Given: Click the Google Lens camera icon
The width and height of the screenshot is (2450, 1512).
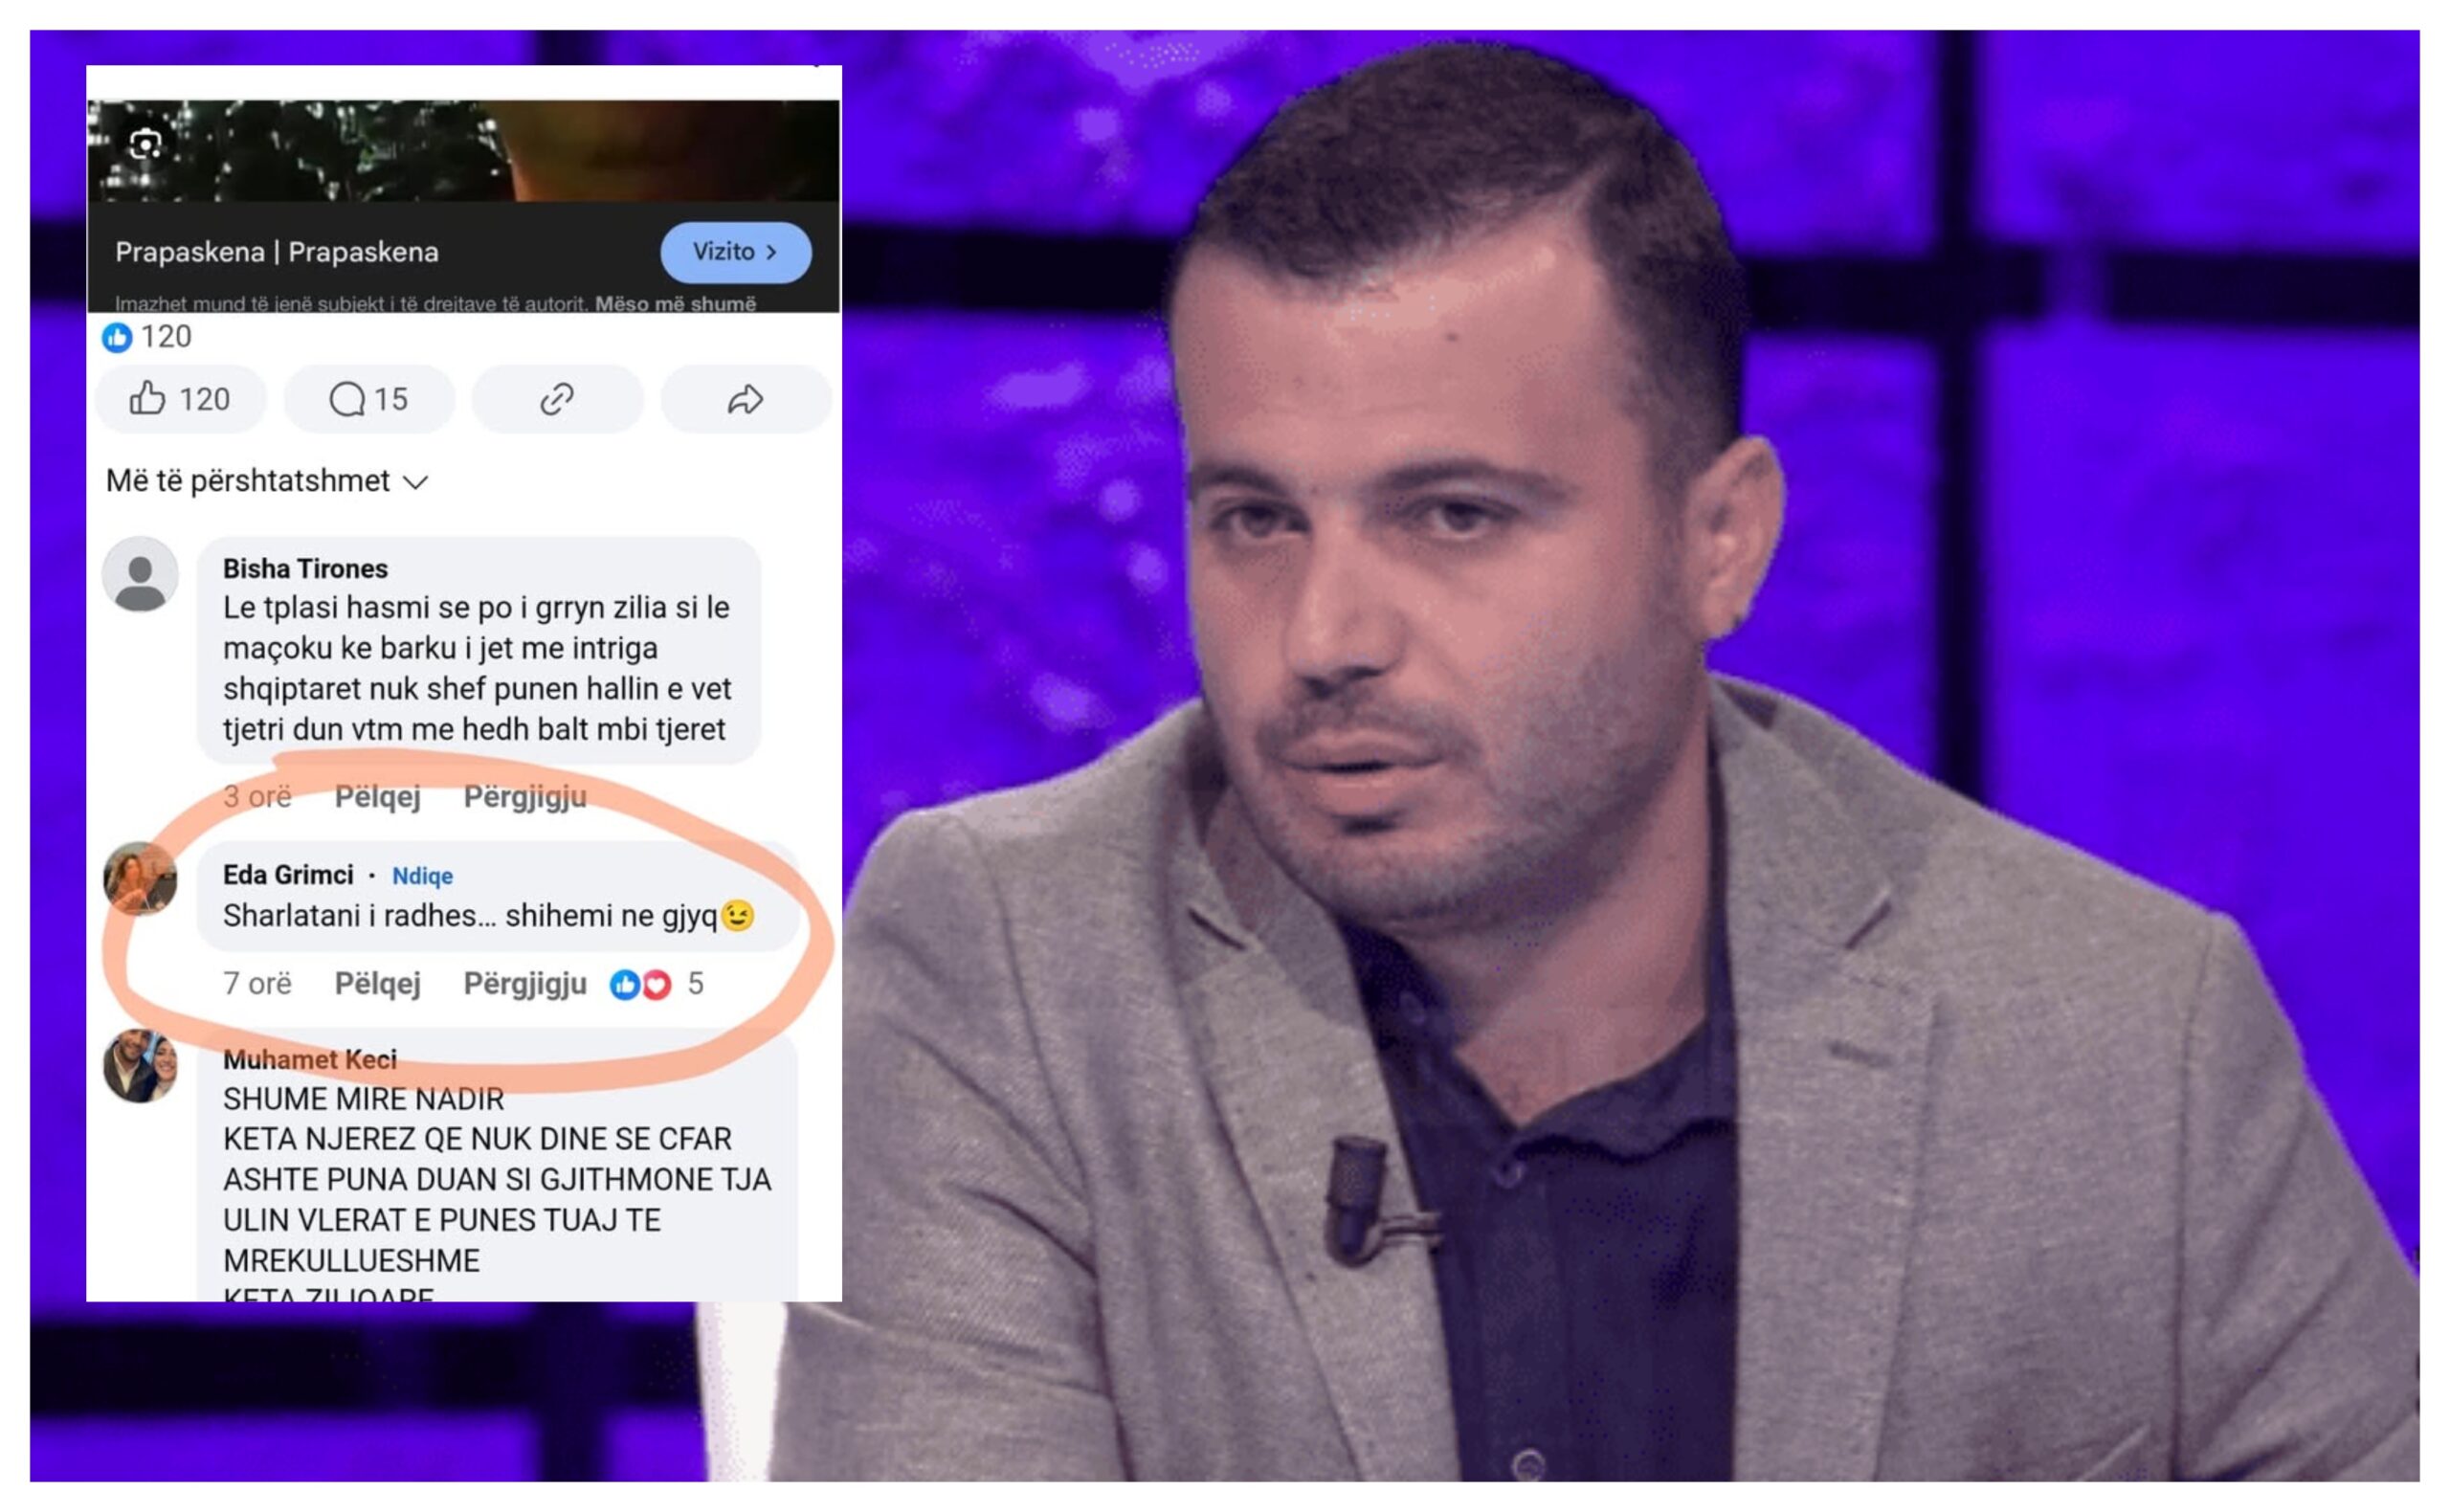Looking at the screenshot, I should pyautogui.click(x=146, y=144).
